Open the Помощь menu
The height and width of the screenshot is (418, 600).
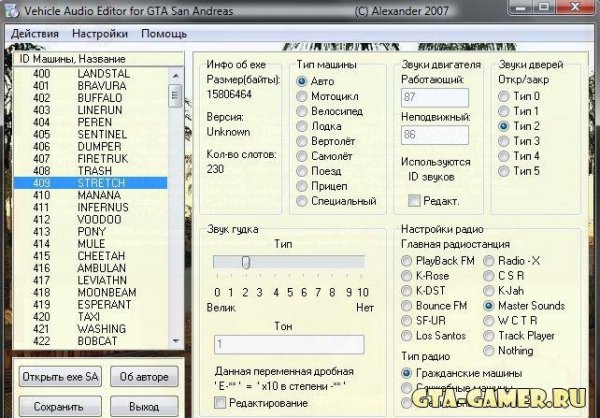tap(164, 34)
